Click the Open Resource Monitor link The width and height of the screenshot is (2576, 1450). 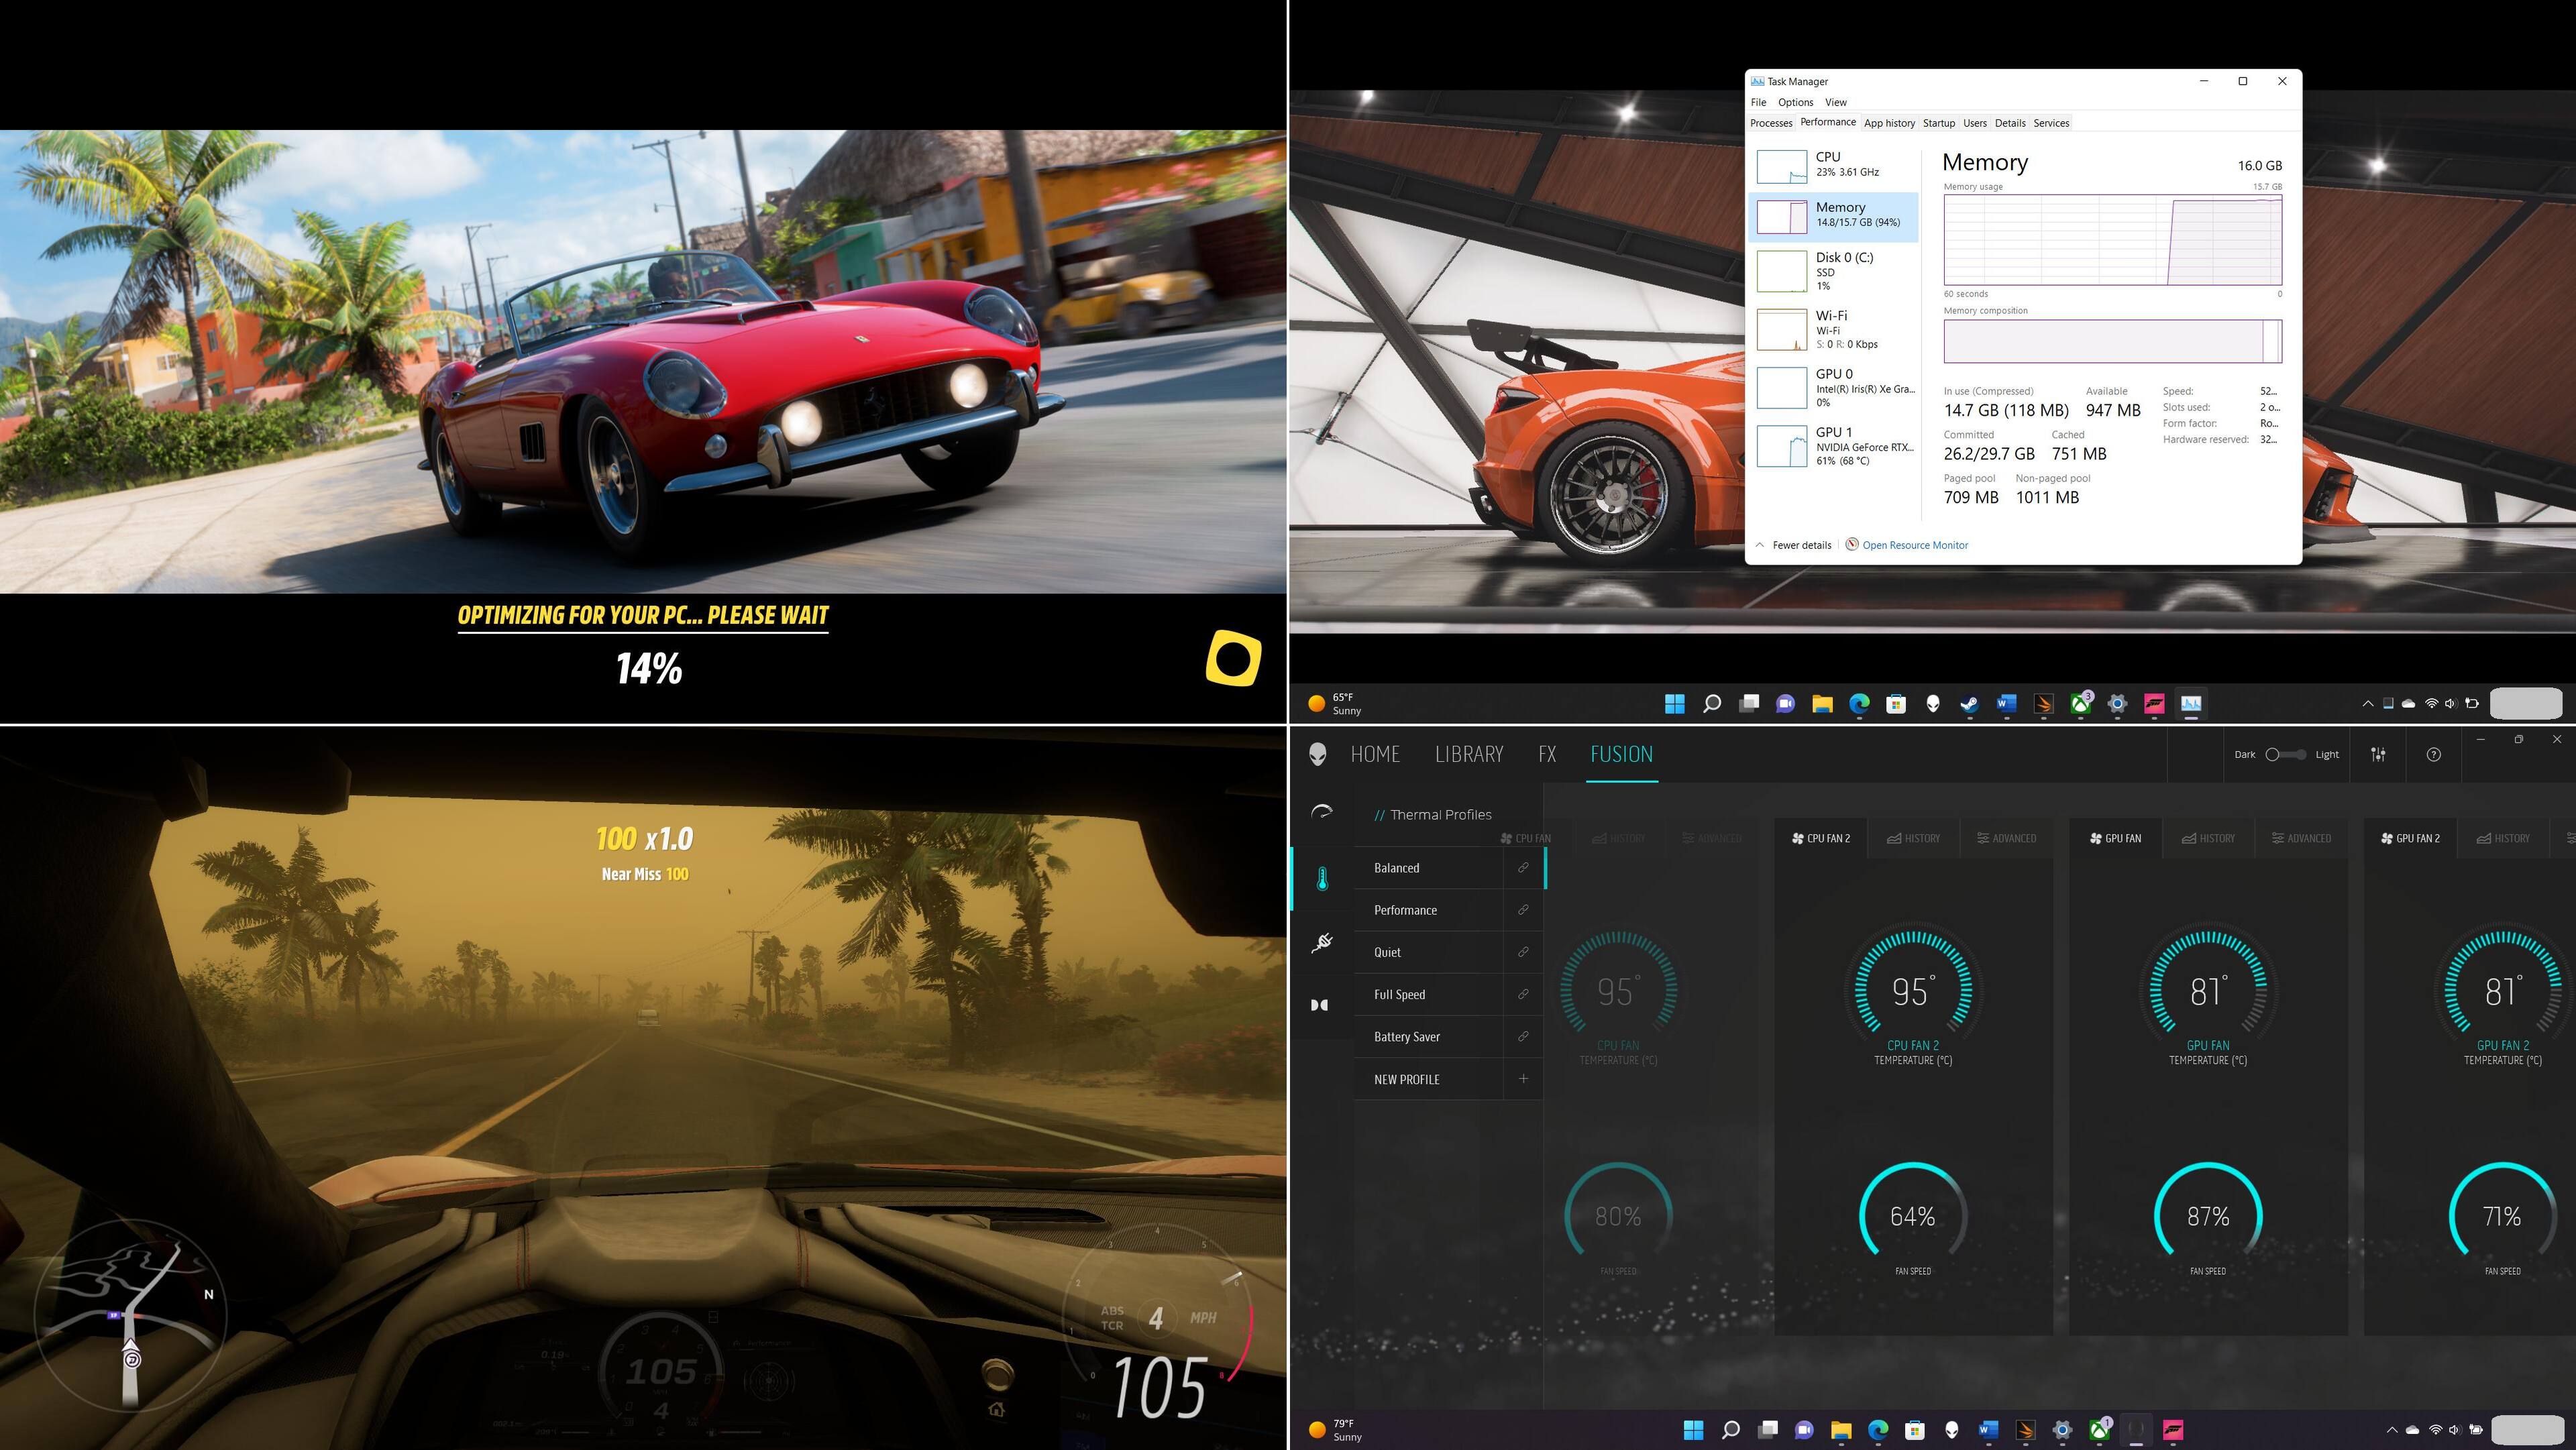[x=1914, y=545]
